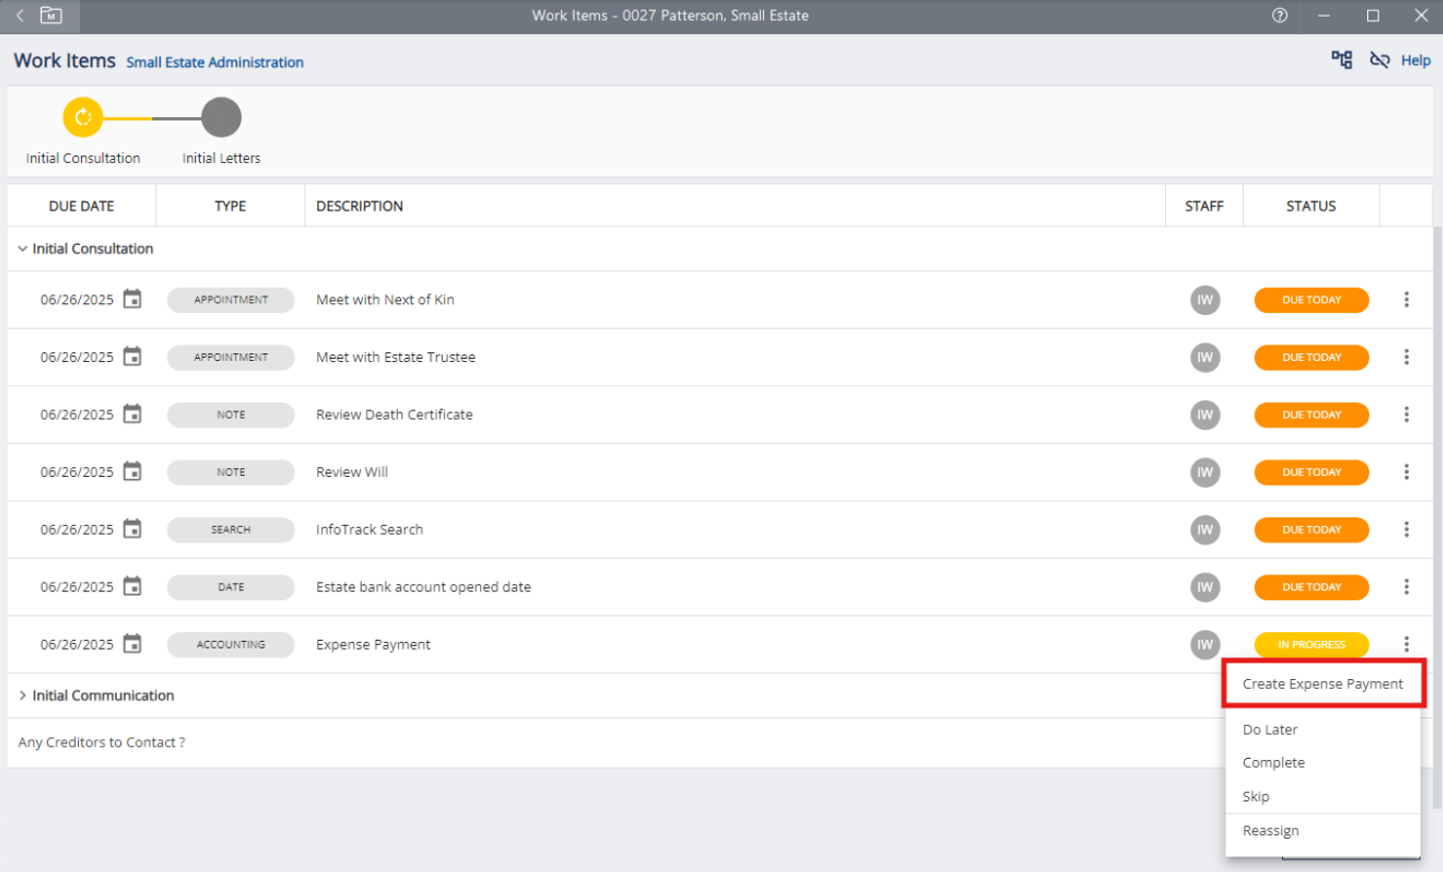Open calendar picker for Review Will row

(x=132, y=471)
